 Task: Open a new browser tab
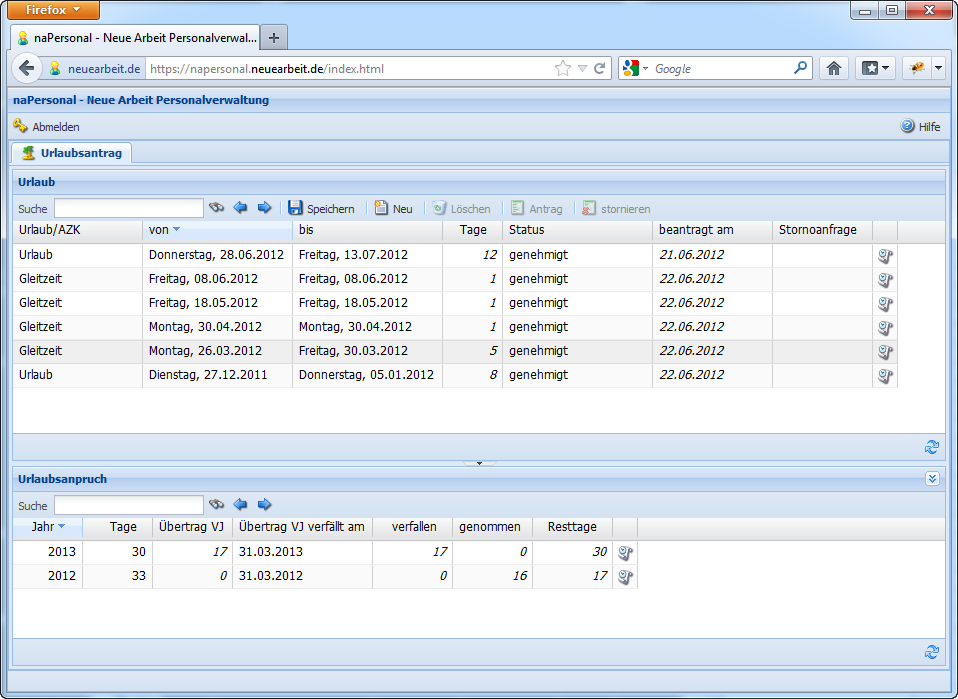point(274,38)
